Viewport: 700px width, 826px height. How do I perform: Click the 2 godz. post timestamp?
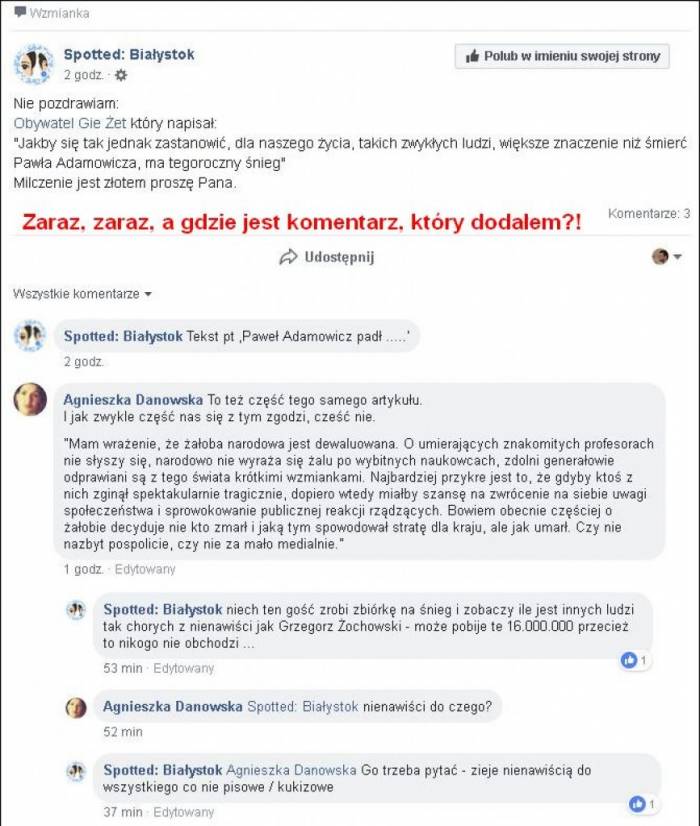coord(83,75)
